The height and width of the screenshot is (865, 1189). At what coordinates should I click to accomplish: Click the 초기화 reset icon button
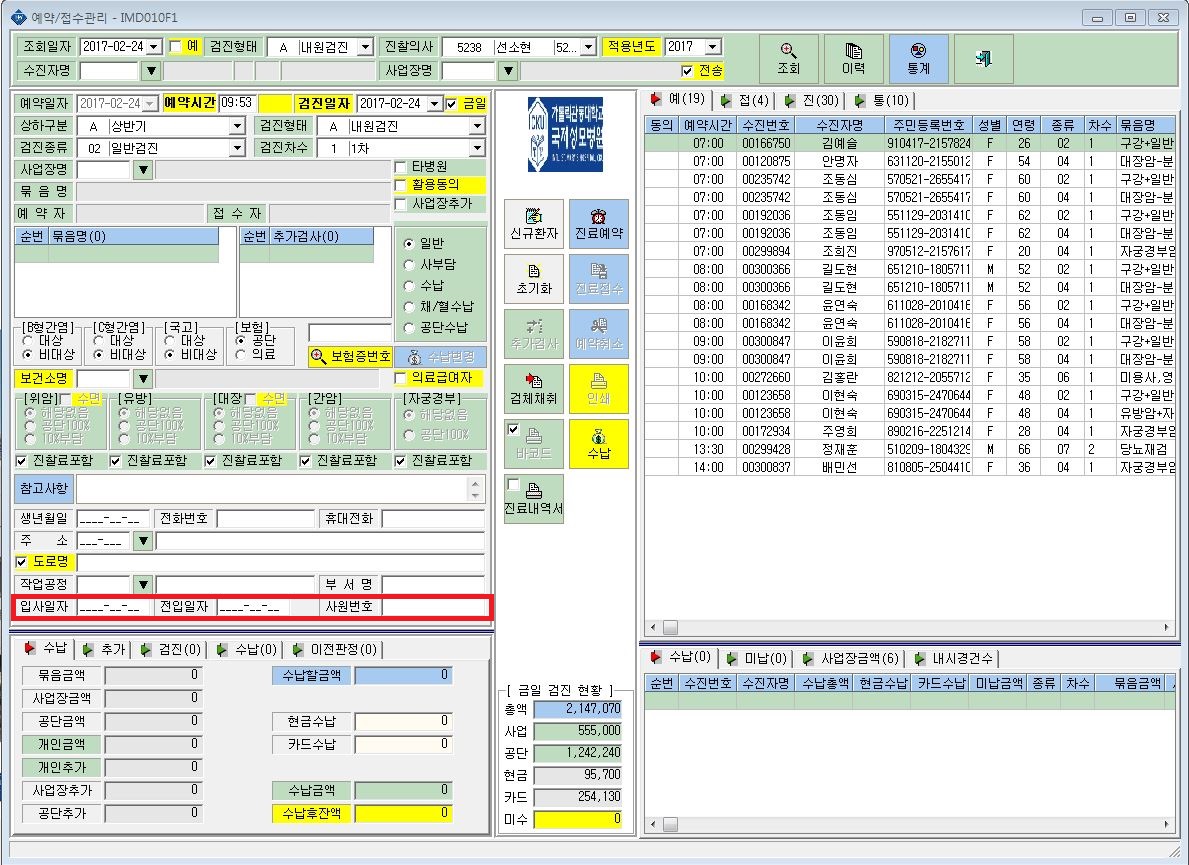[x=534, y=279]
